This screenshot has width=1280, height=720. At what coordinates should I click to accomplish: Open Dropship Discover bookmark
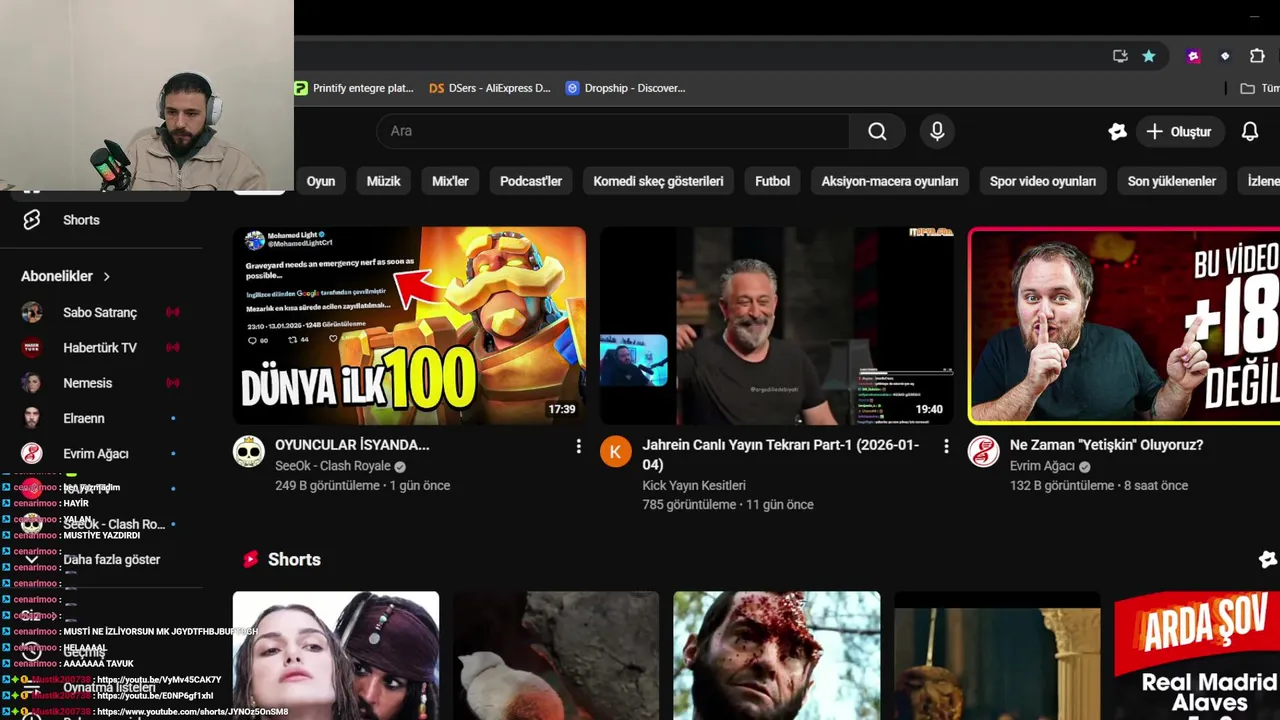click(625, 88)
